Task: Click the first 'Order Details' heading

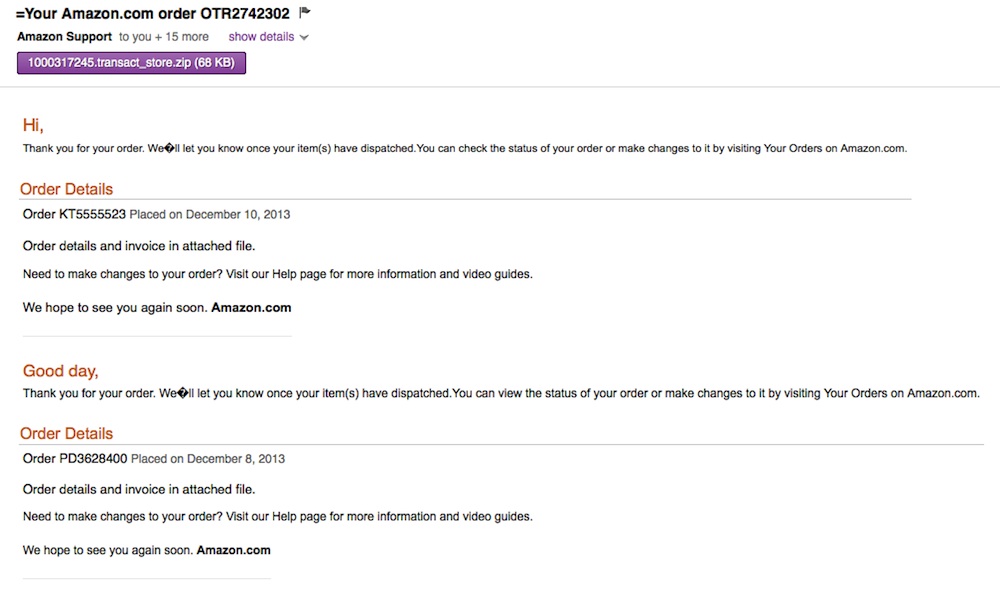Action: (66, 189)
